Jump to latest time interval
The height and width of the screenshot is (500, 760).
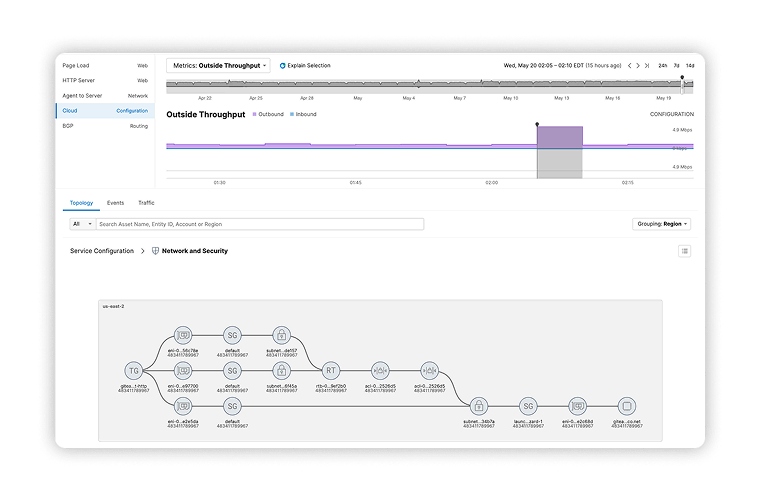click(x=647, y=65)
